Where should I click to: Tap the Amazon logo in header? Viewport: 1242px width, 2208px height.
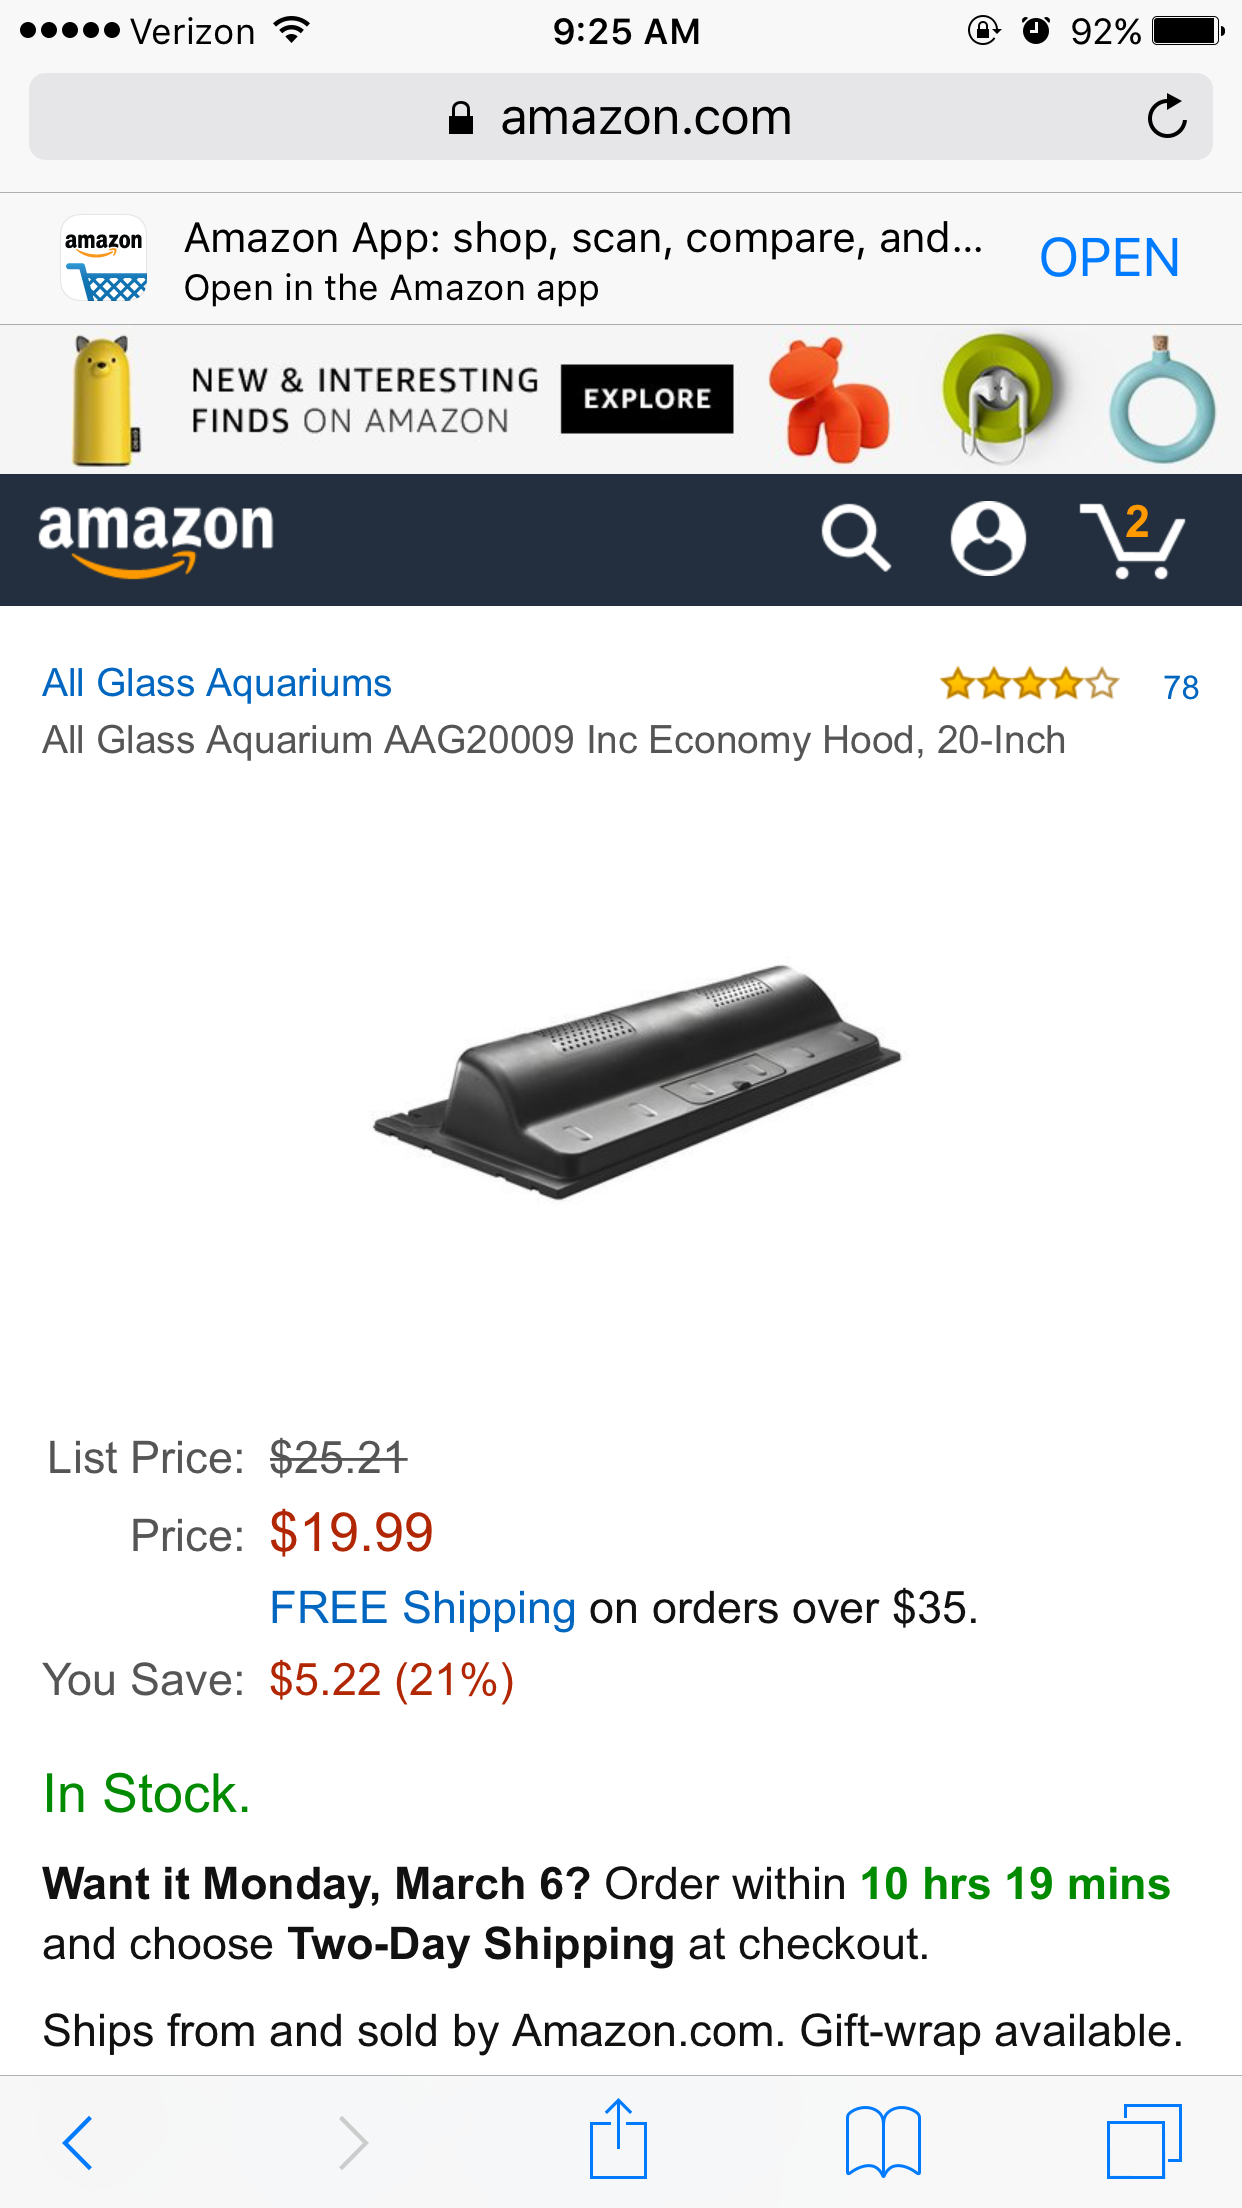[x=156, y=538]
